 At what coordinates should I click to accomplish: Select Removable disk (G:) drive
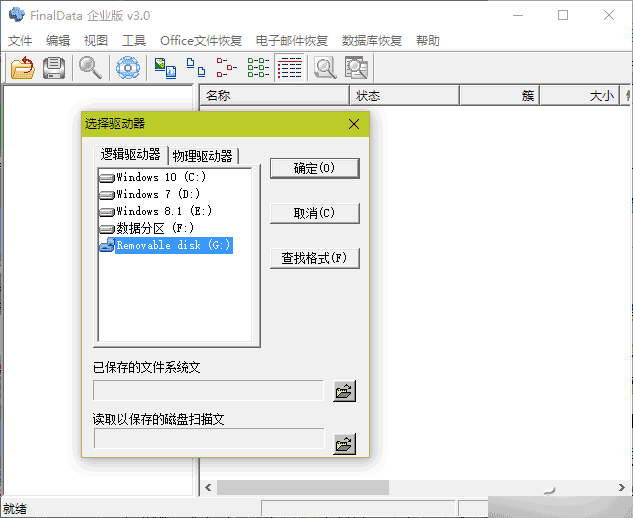166,245
